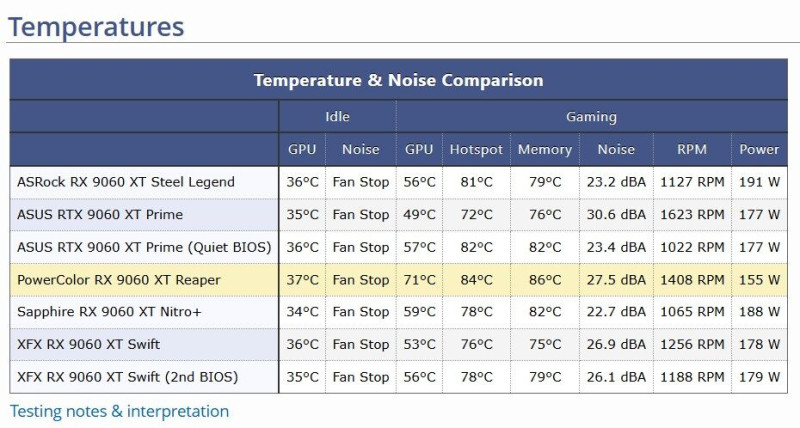The height and width of the screenshot is (428, 800).
Task: Click the Gaming group header
Action: [x=591, y=117]
